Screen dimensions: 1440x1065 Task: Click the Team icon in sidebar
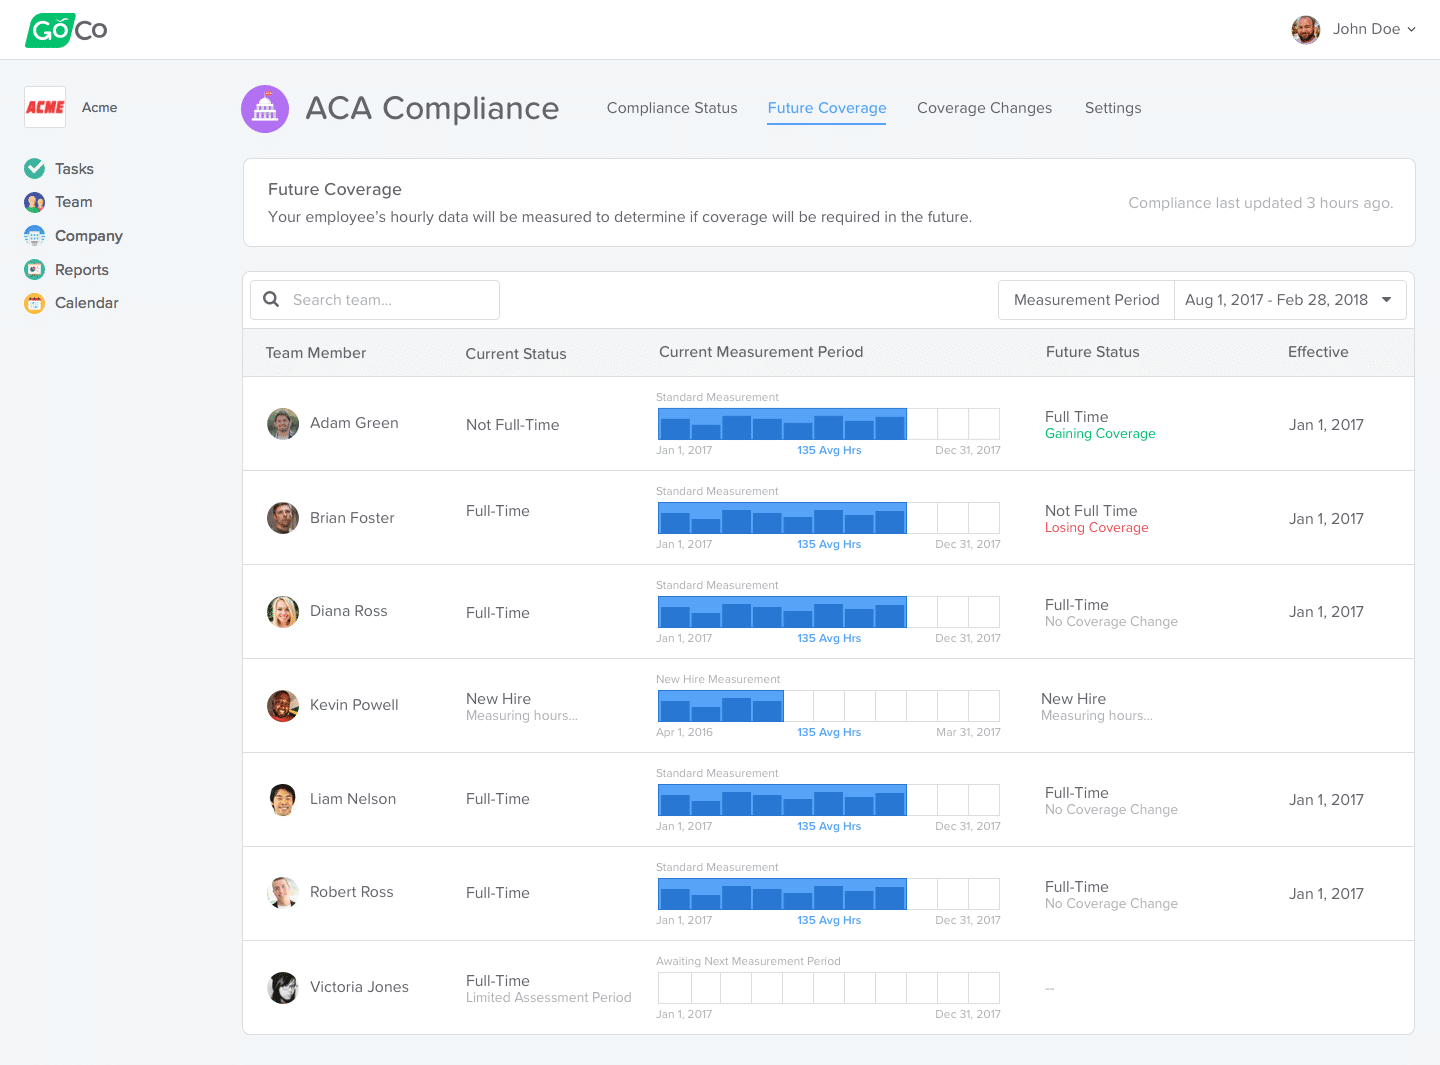coord(35,202)
